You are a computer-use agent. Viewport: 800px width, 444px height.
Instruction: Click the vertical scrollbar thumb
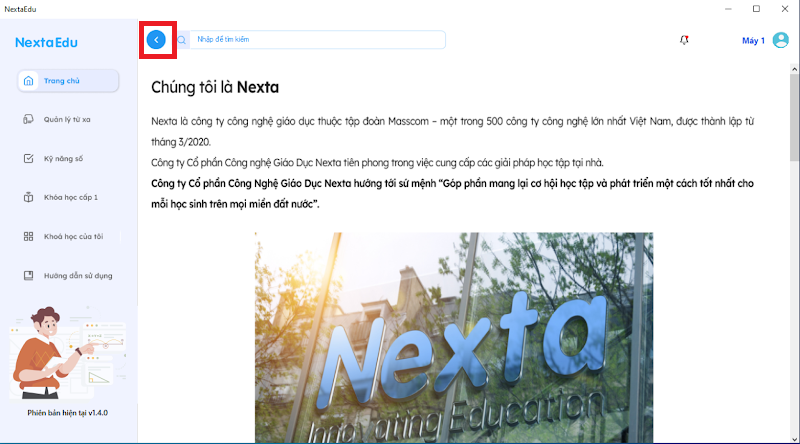click(794, 117)
